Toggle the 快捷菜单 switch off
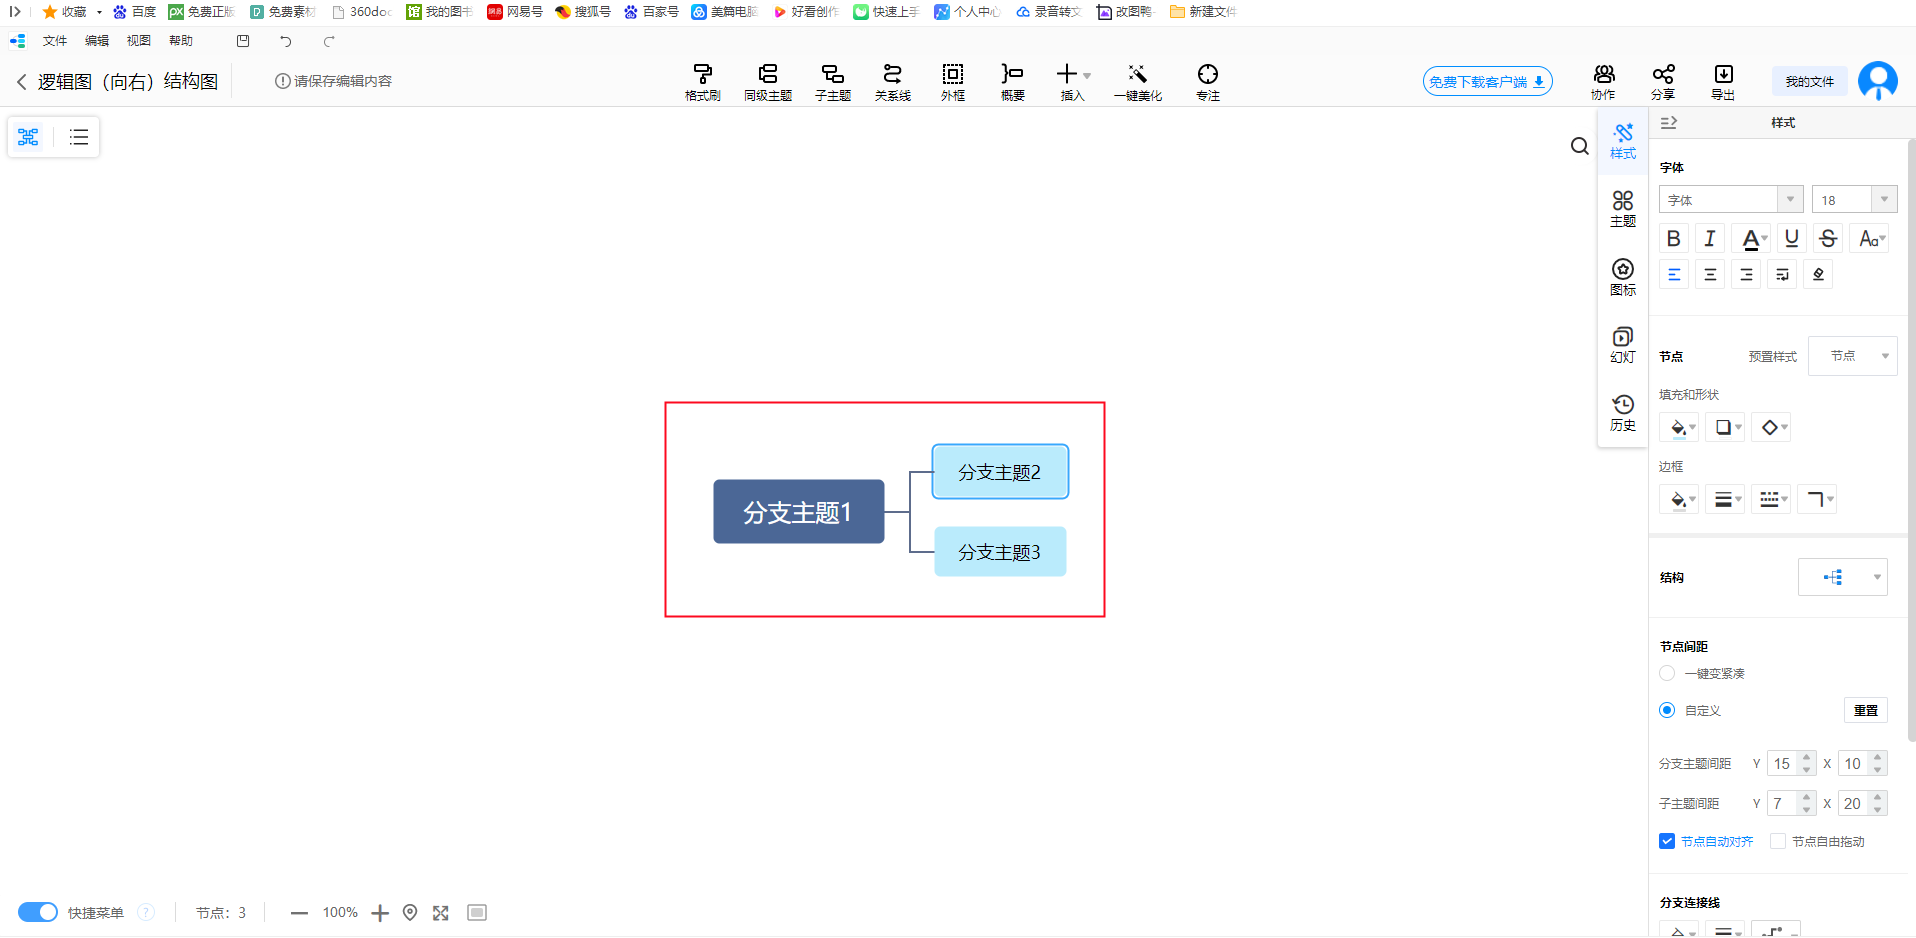The image size is (1916, 938). click(x=38, y=912)
